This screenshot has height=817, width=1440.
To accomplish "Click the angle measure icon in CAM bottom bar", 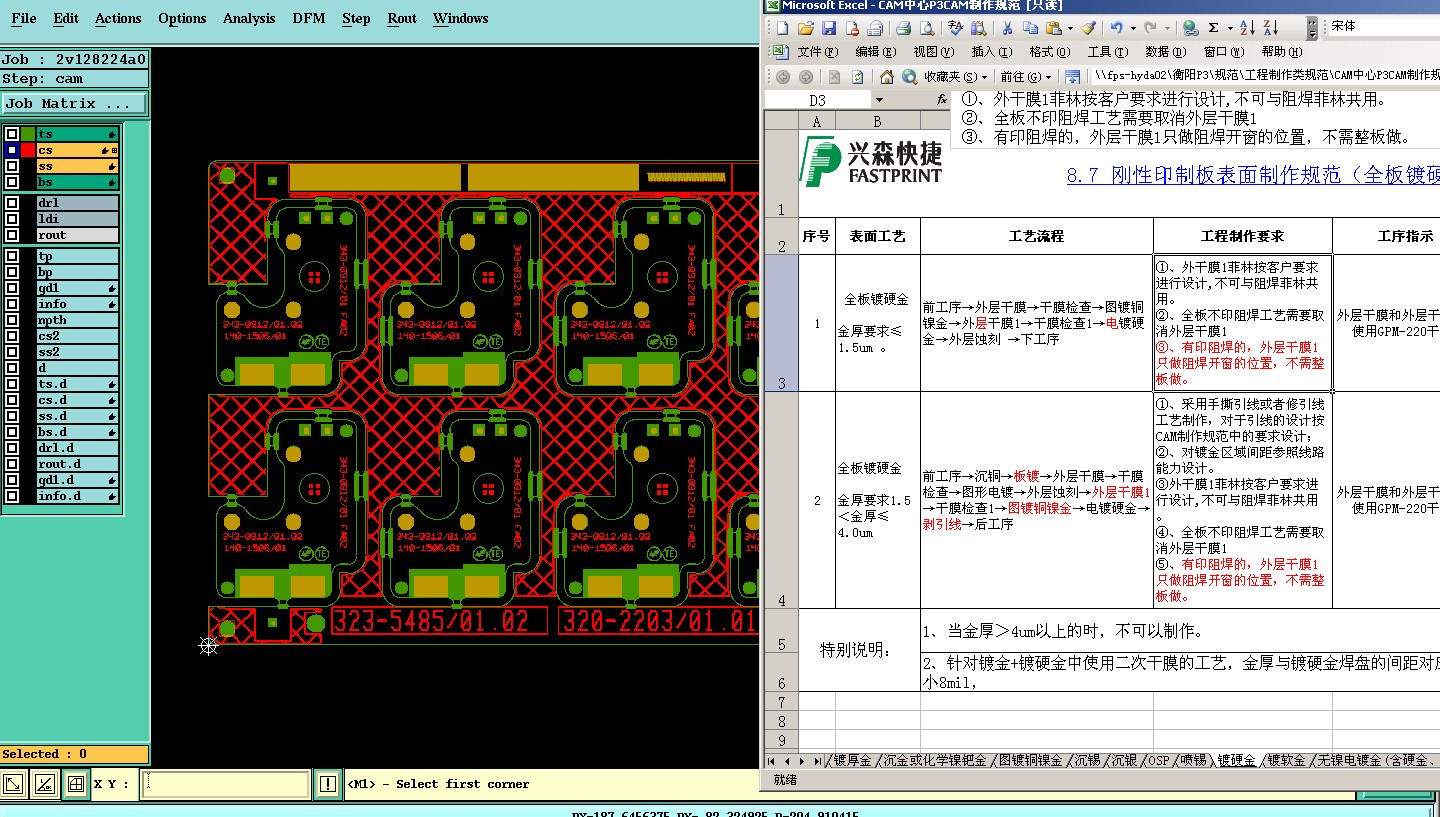I will tap(44, 784).
